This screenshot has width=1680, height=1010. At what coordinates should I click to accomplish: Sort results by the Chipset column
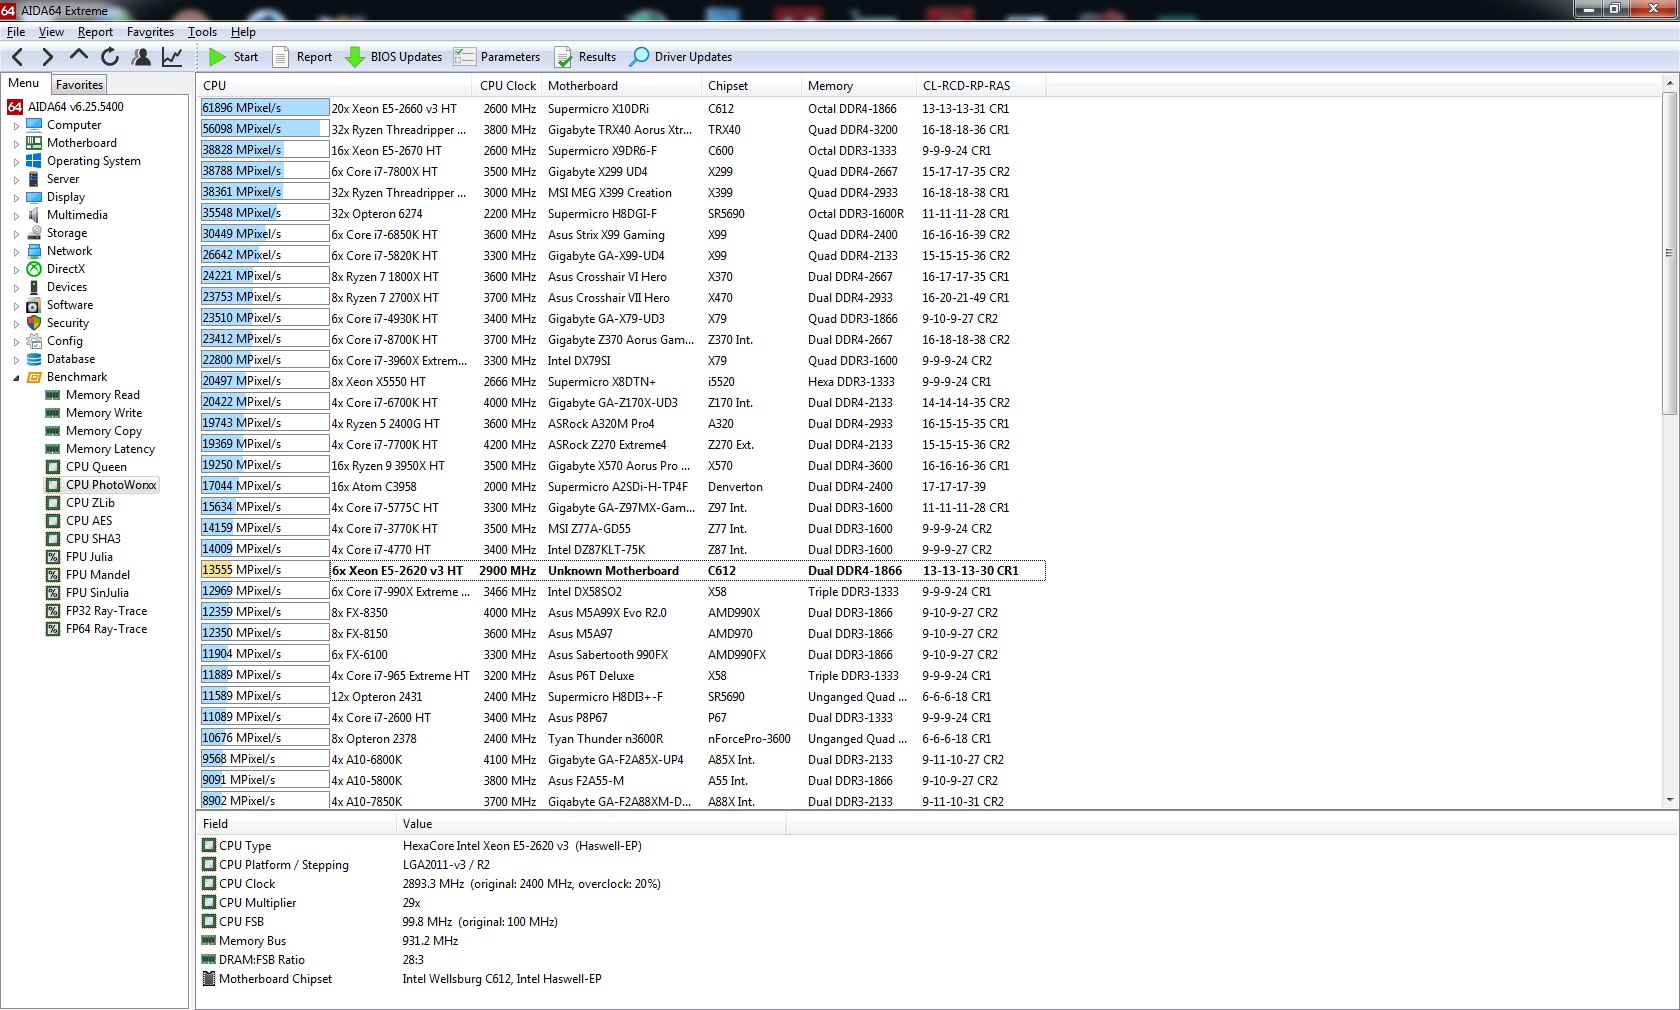[750, 86]
